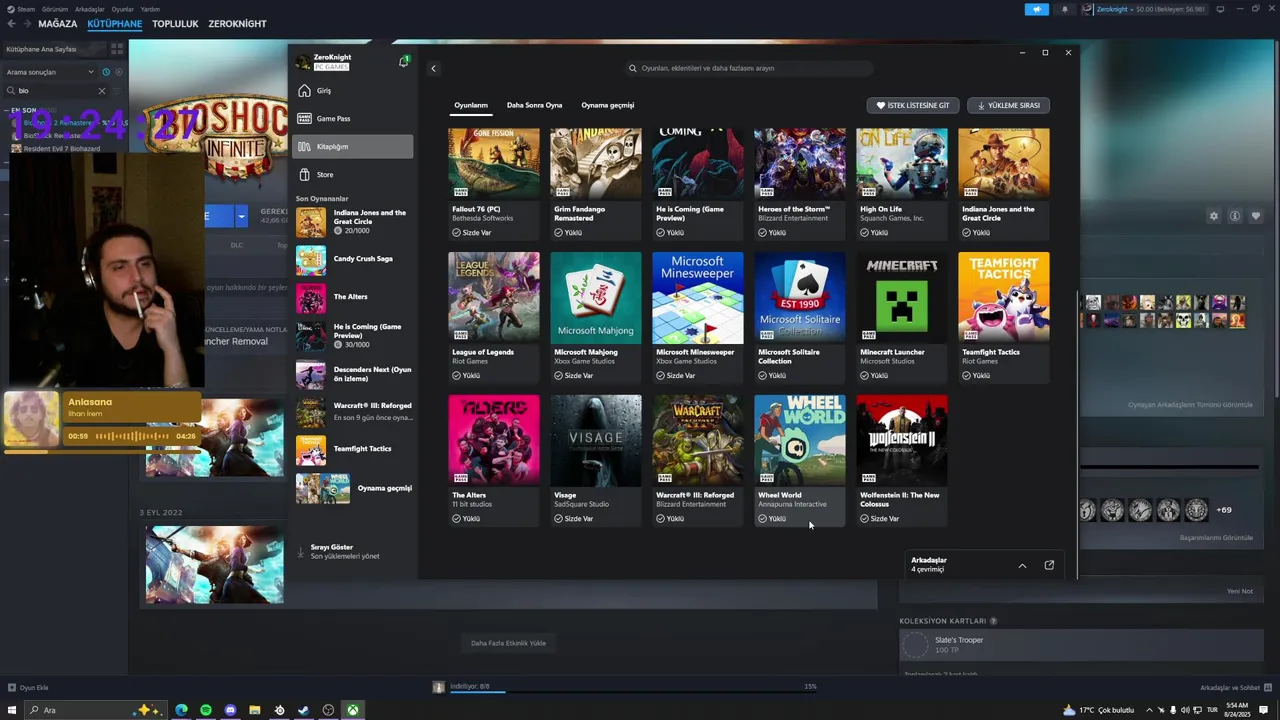The image size is (1280, 720).
Task: Open the Oynama geçmişi tab
Action: (607, 105)
